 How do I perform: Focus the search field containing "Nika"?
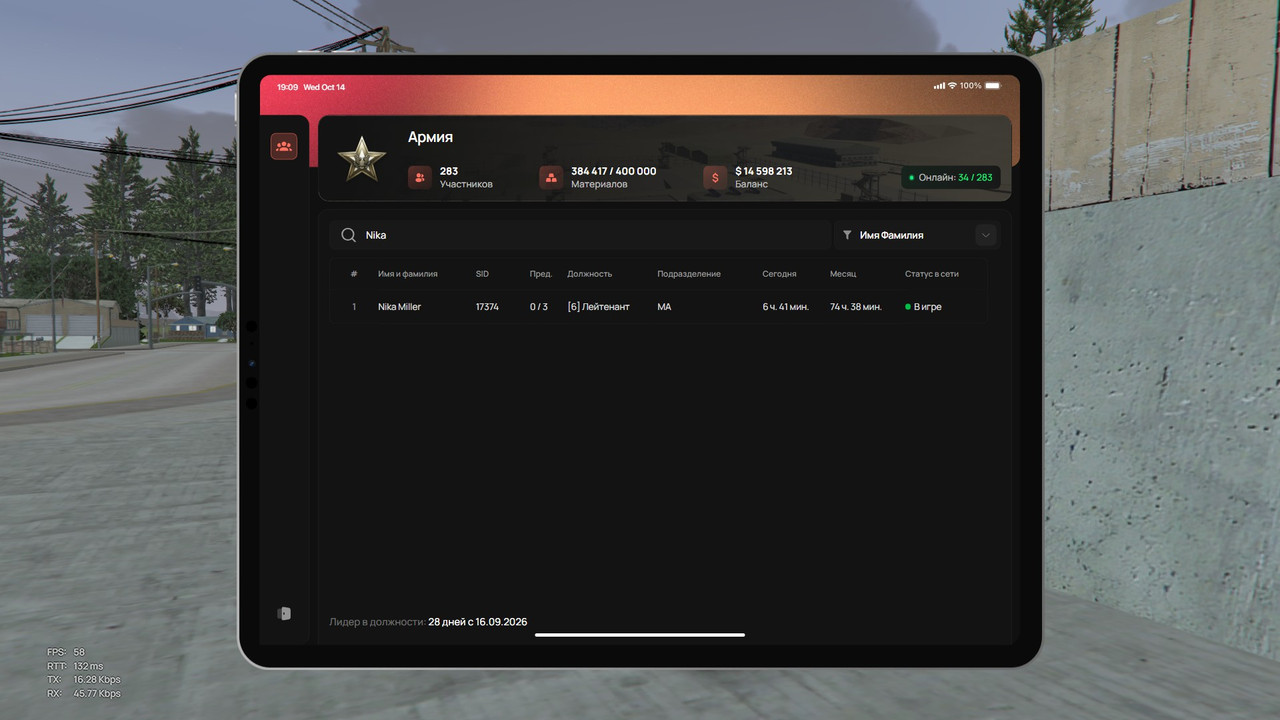point(580,235)
